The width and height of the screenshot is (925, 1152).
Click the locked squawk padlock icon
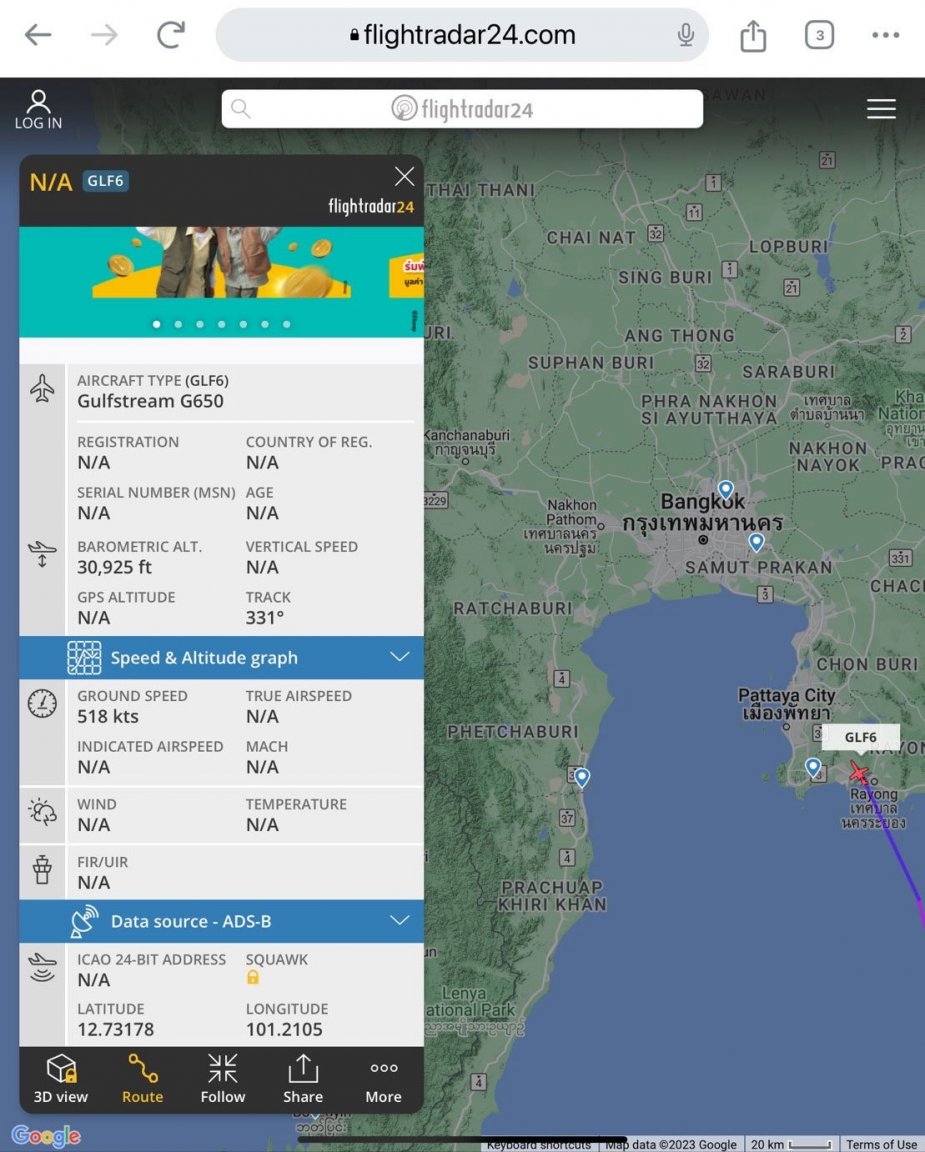[x=253, y=977]
